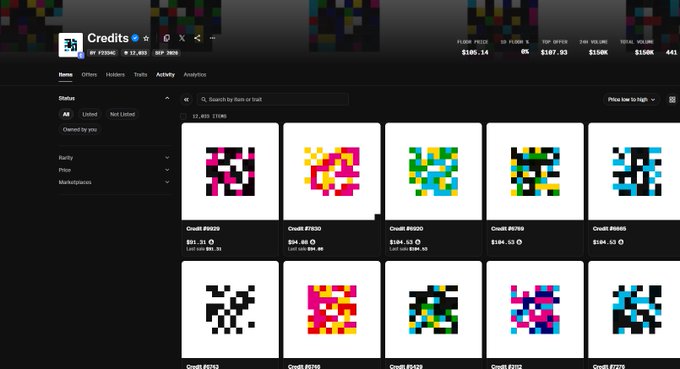The height and width of the screenshot is (369, 680).
Task: Switch to the Analytics tab
Action: (195, 75)
